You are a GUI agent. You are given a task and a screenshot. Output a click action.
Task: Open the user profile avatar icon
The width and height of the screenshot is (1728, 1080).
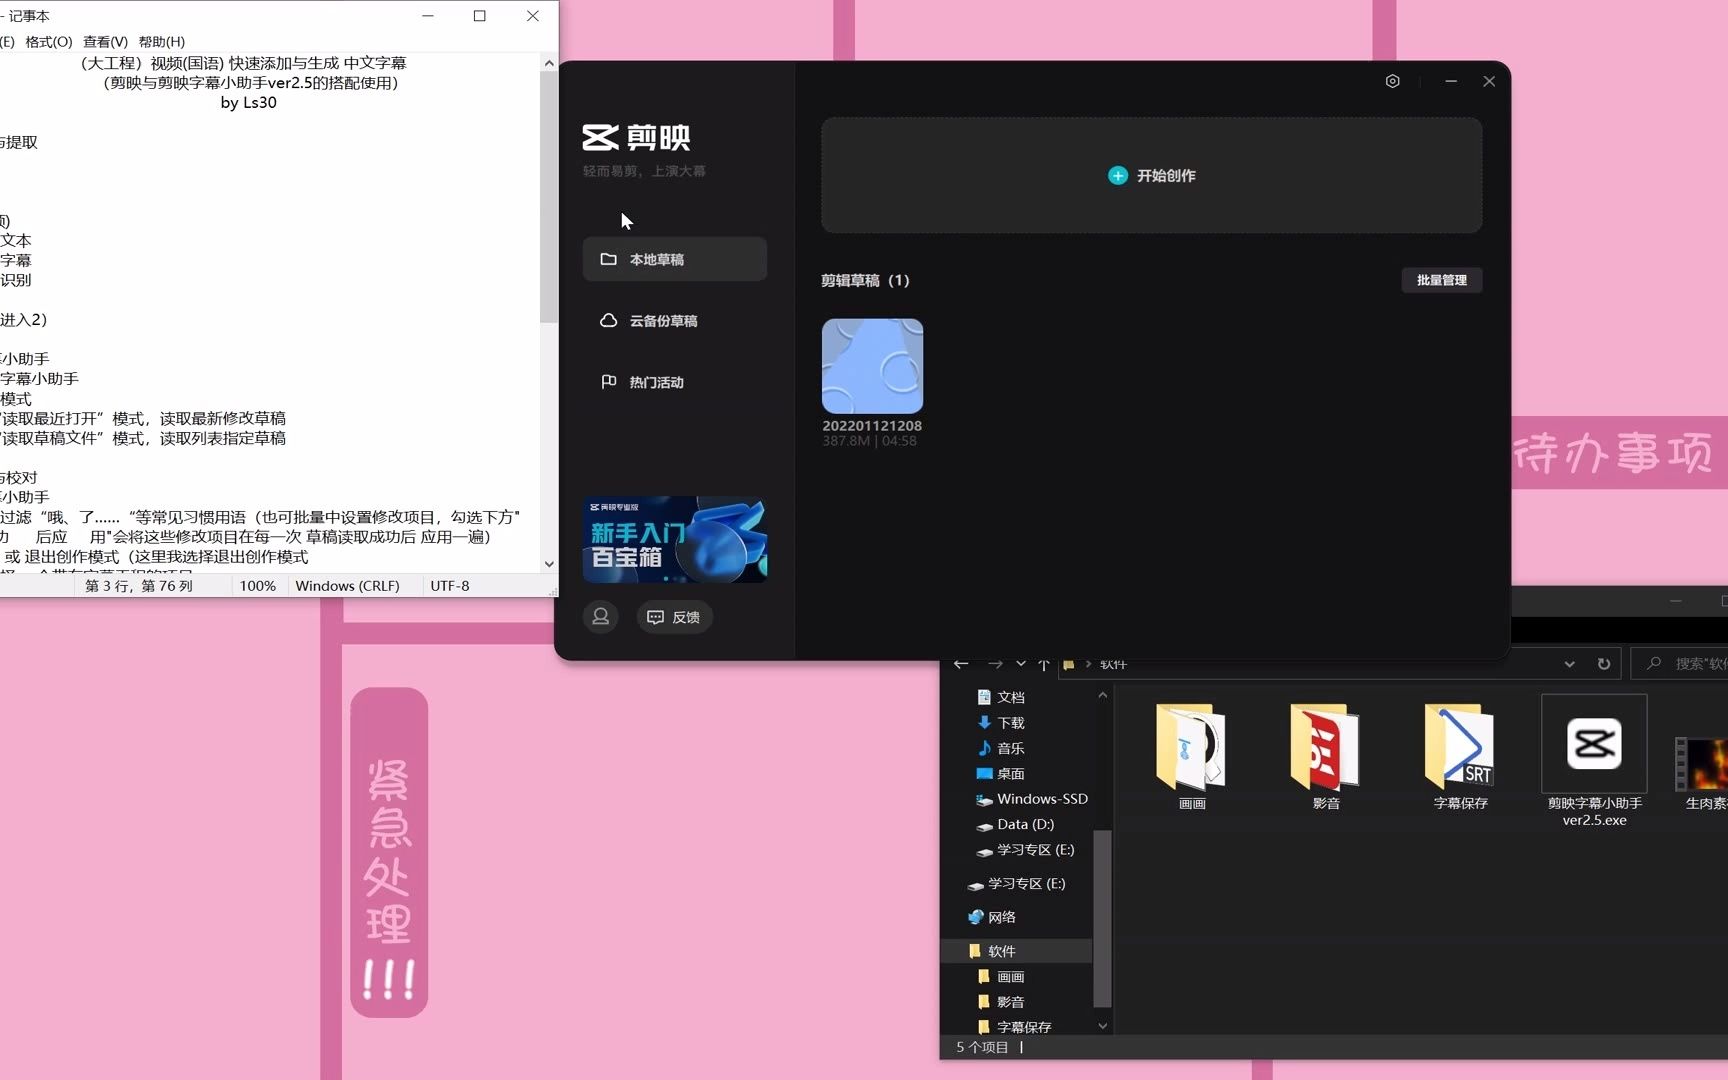[601, 617]
